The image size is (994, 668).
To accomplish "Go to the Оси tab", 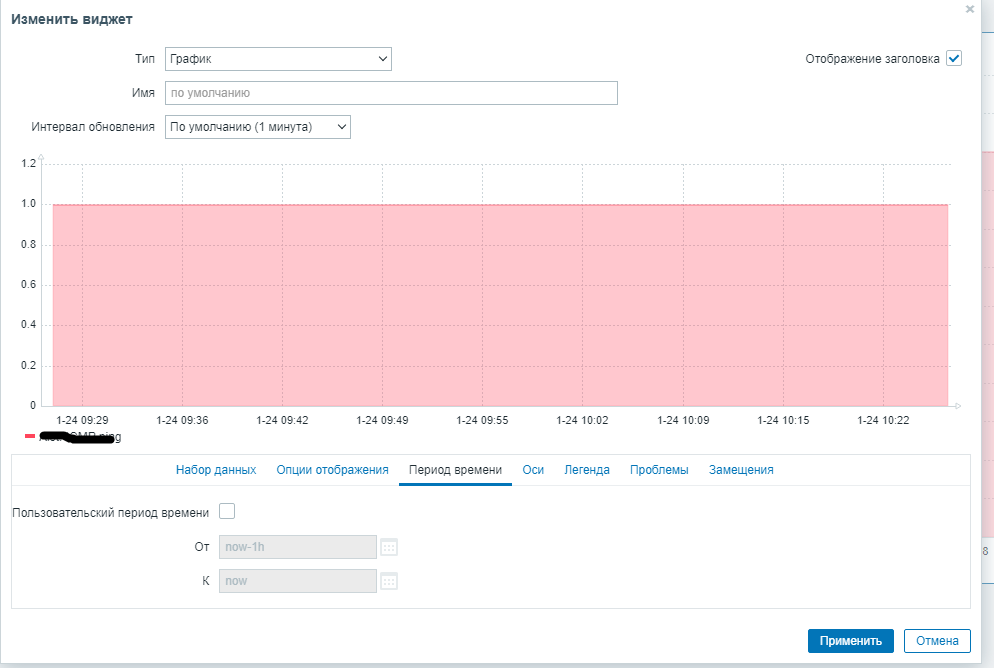I will coord(533,470).
